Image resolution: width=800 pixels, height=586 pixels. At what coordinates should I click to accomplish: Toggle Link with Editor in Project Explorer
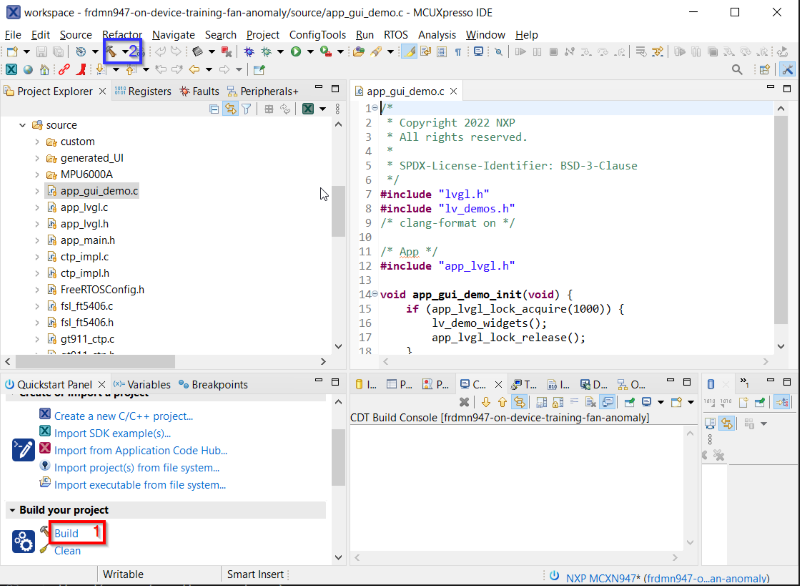[x=231, y=109]
